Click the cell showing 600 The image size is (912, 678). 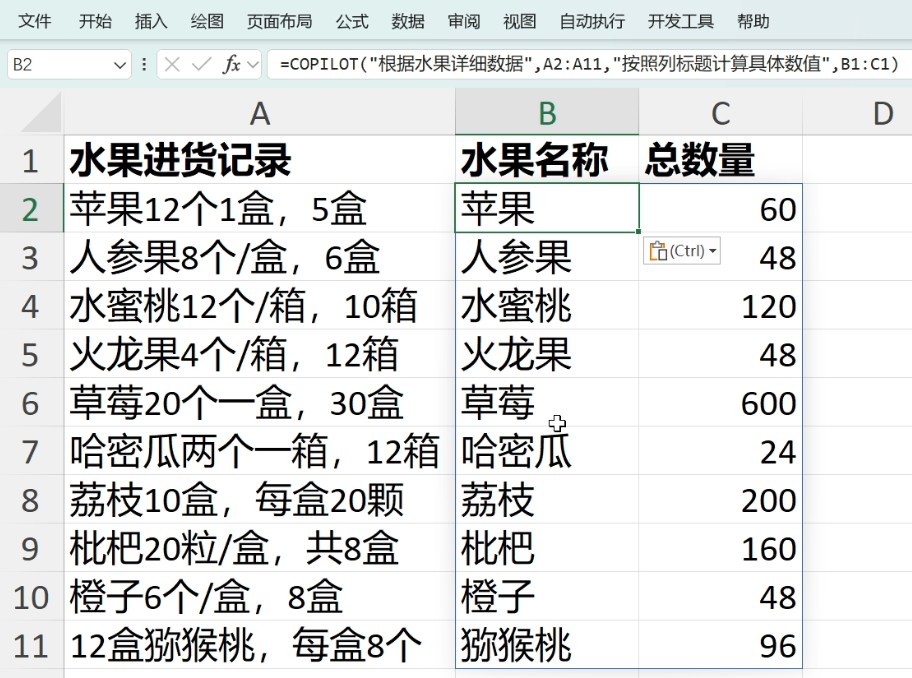pyautogui.click(x=720, y=403)
